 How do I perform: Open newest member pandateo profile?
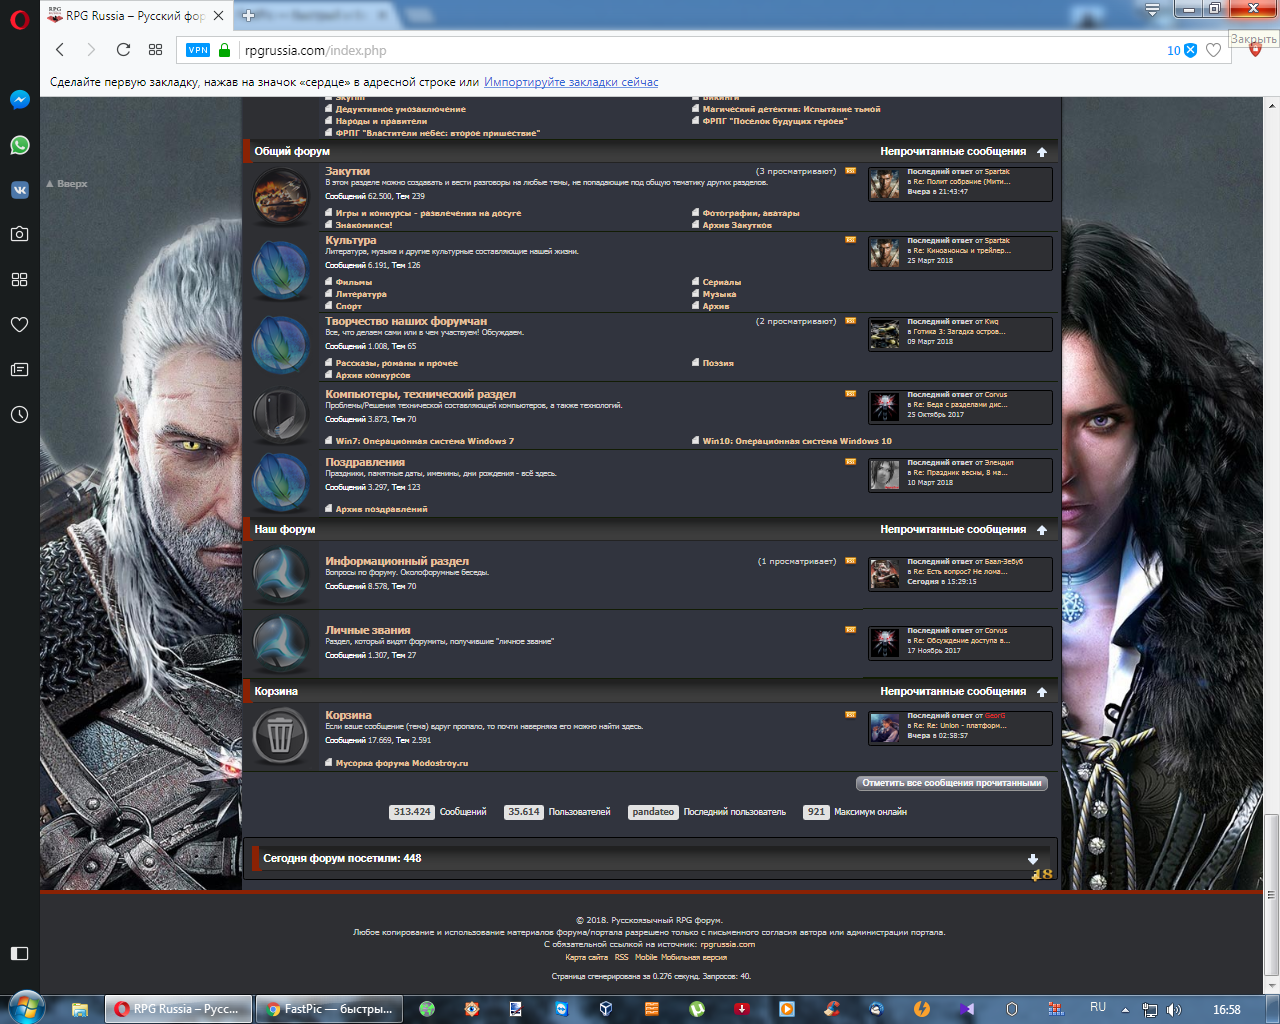pos(653,812)
